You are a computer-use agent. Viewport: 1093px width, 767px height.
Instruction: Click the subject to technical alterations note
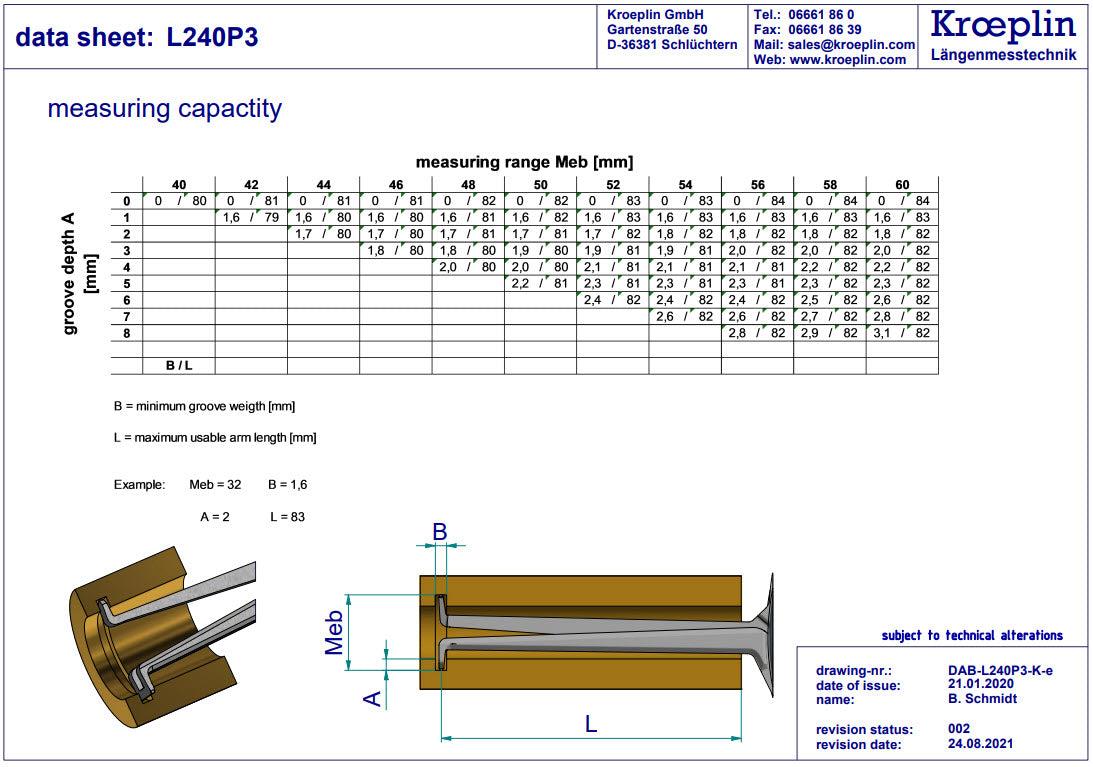coord(972,635)
